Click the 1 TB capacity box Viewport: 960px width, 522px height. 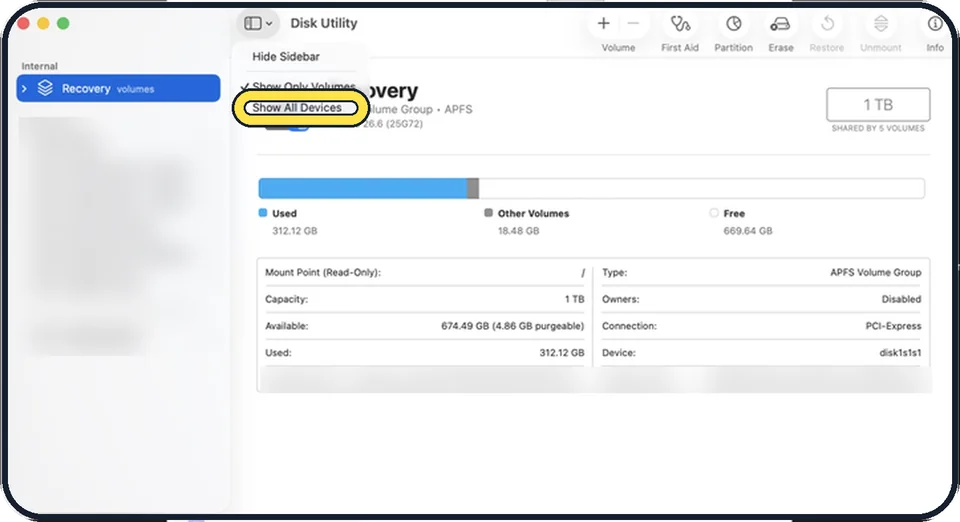coord(878,105)
